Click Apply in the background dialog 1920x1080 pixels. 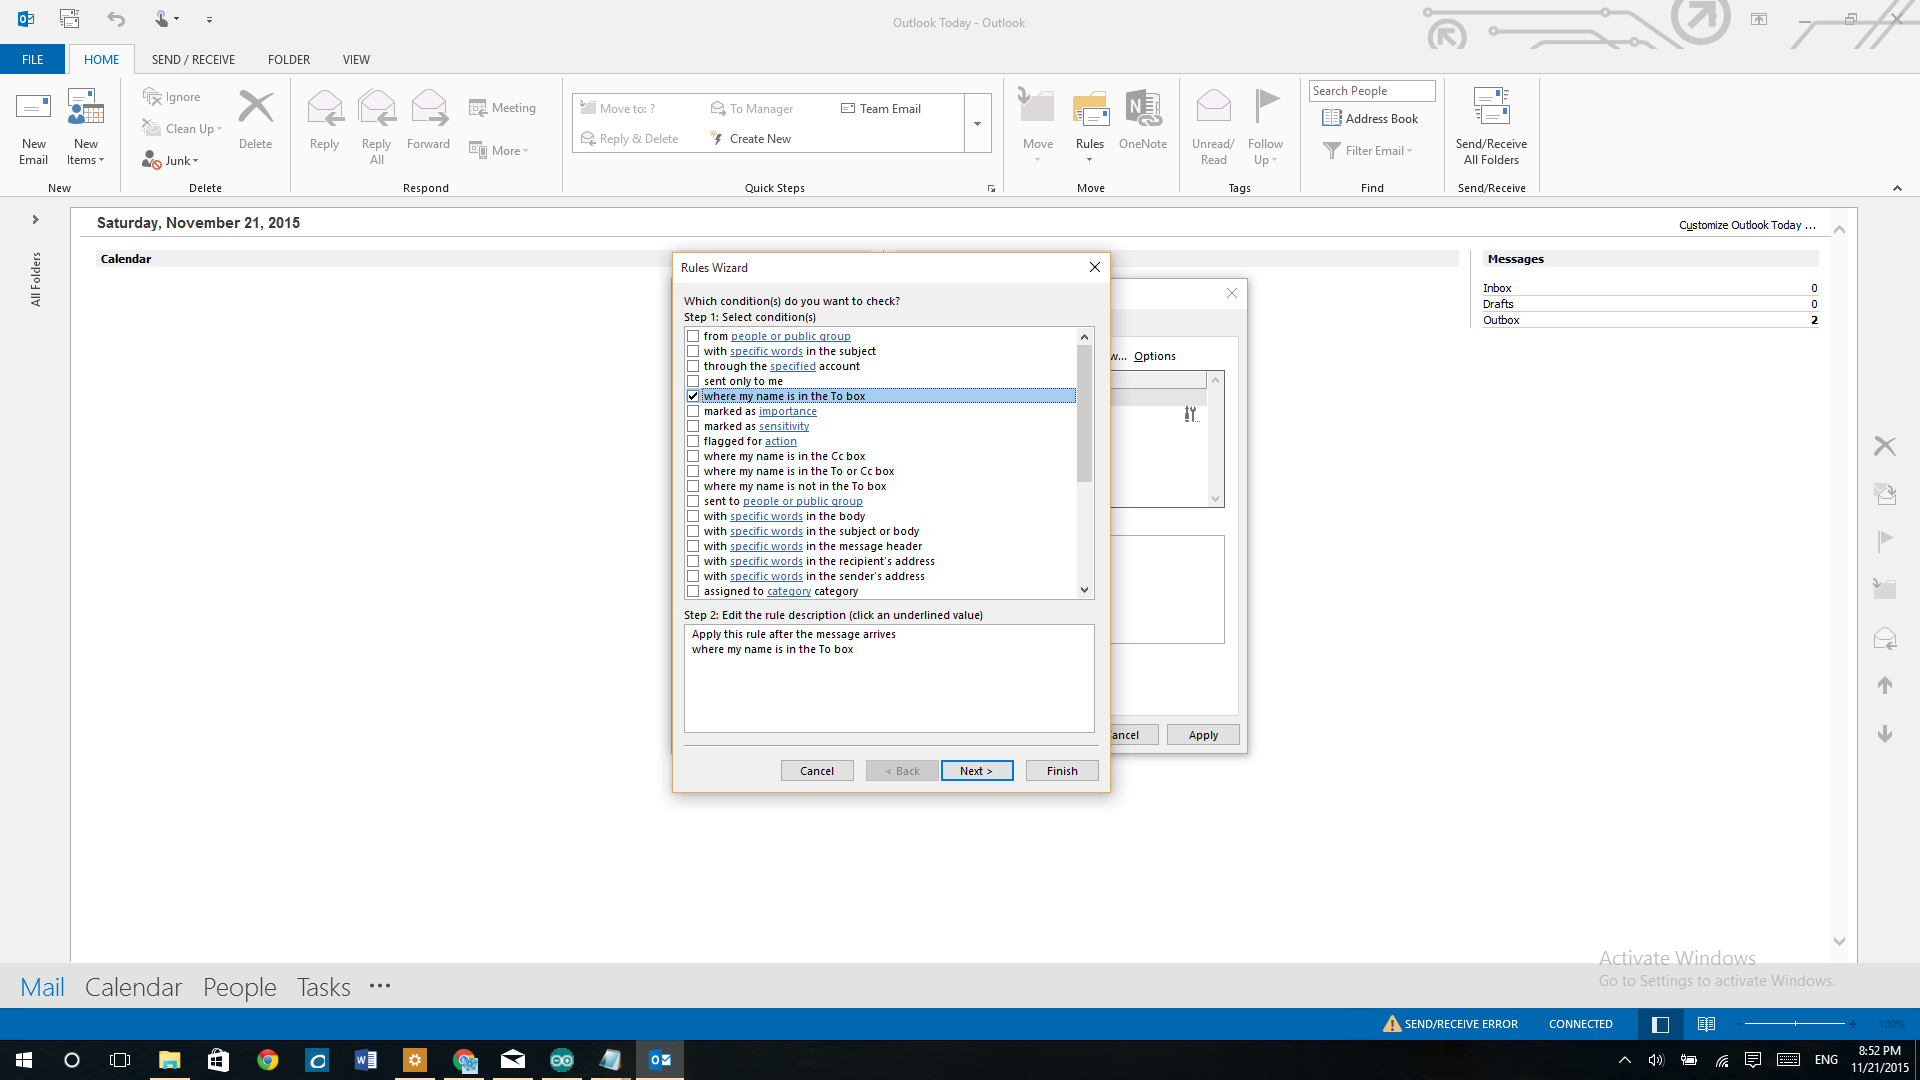pyautogui.click(x=1203, y=734)
